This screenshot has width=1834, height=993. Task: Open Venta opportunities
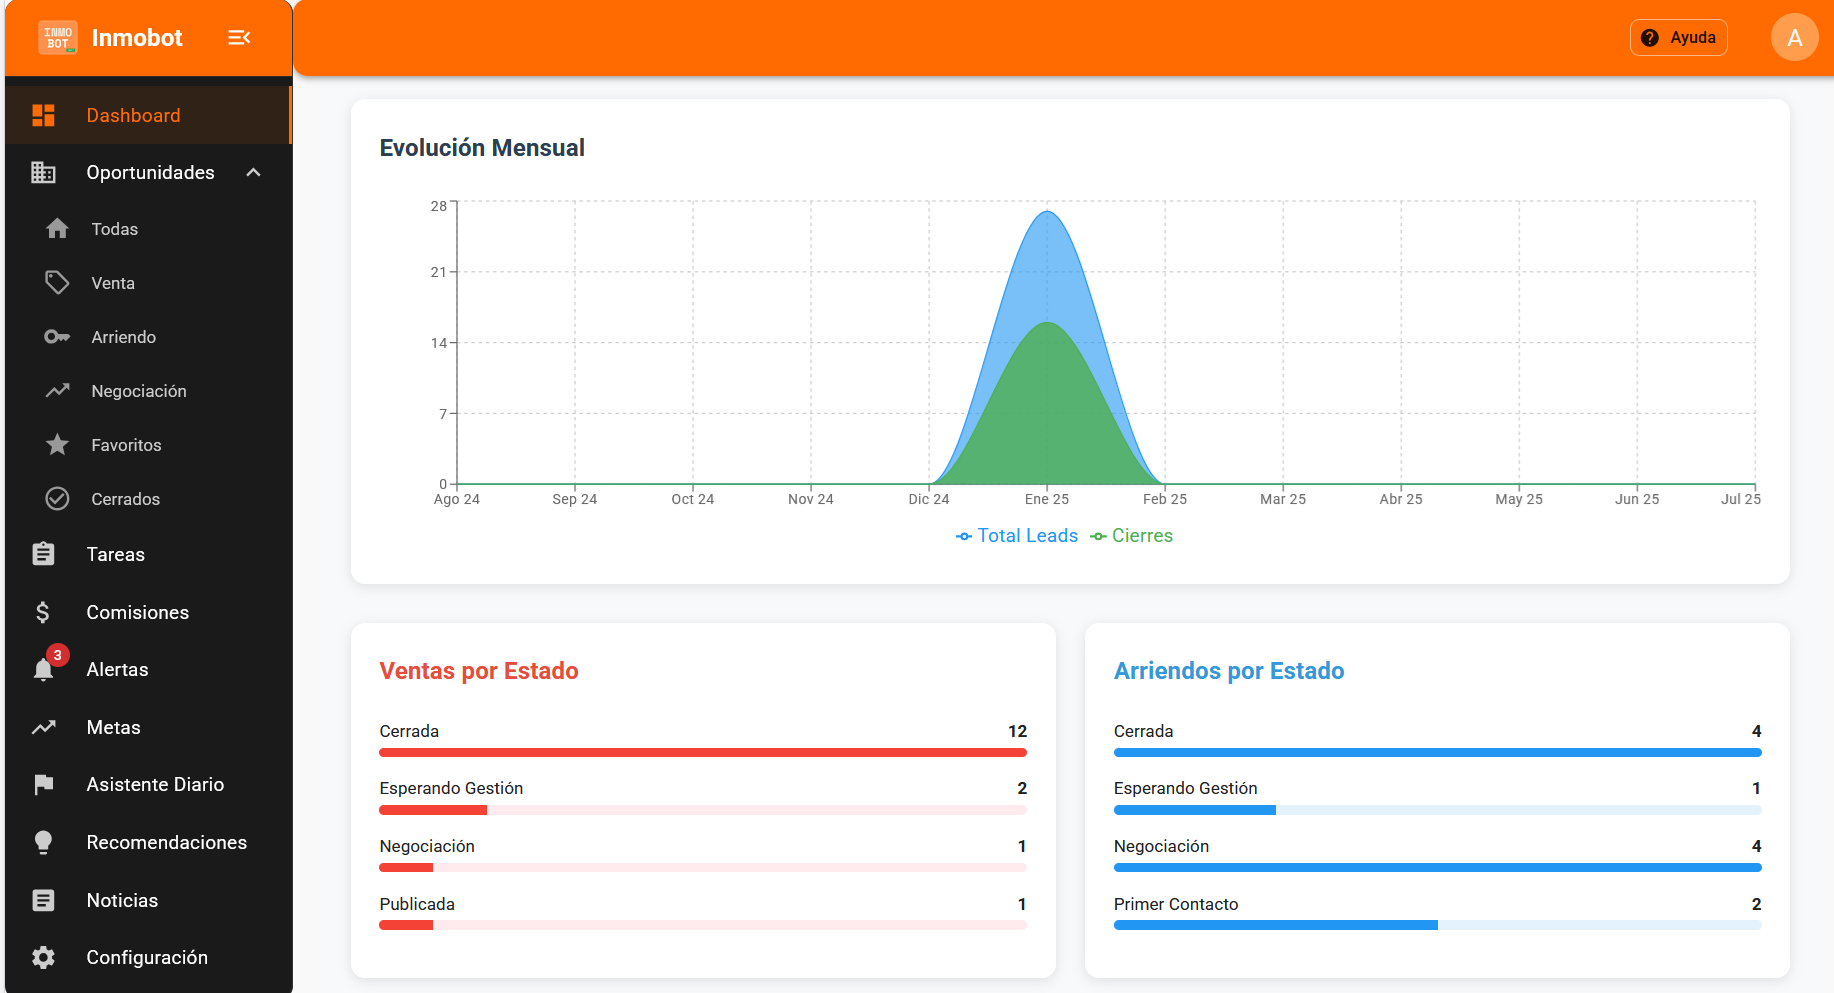(x=148, y=283)
